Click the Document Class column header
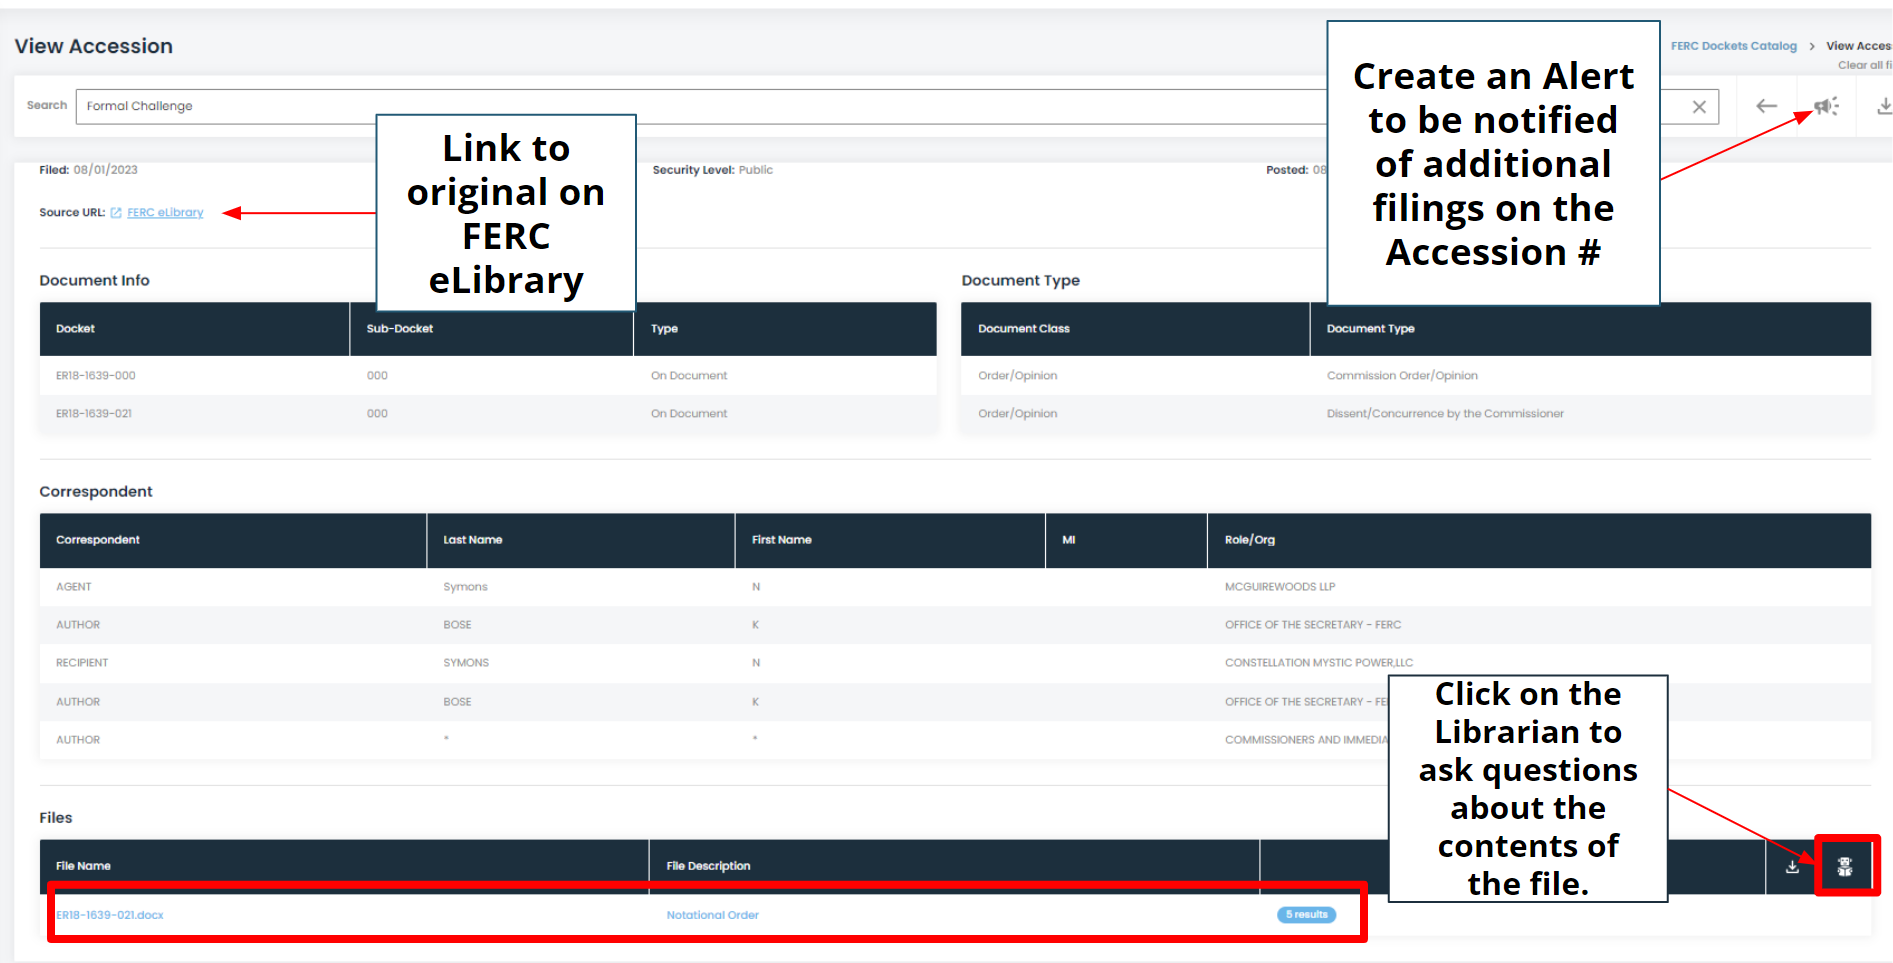Image resolution: width=1893 pixels, height=963 pixels. tap(1135, 329)
